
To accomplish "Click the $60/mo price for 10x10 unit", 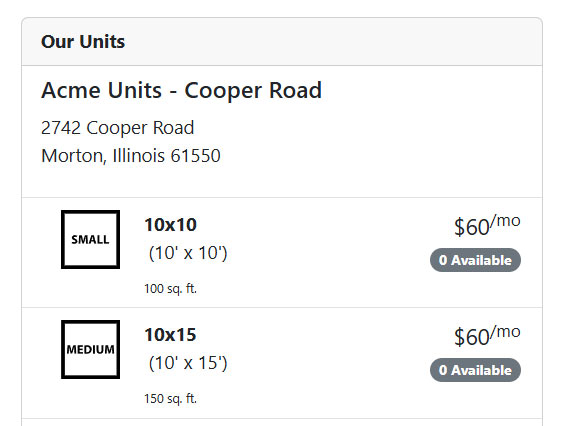I will tap(487, 226).
